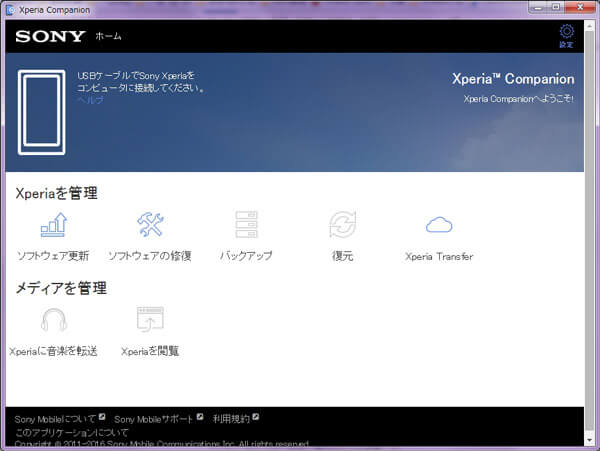600x451 pixels.
Task: Click external link icon after Sony Mobileサポート
Action: coord(200,417)
